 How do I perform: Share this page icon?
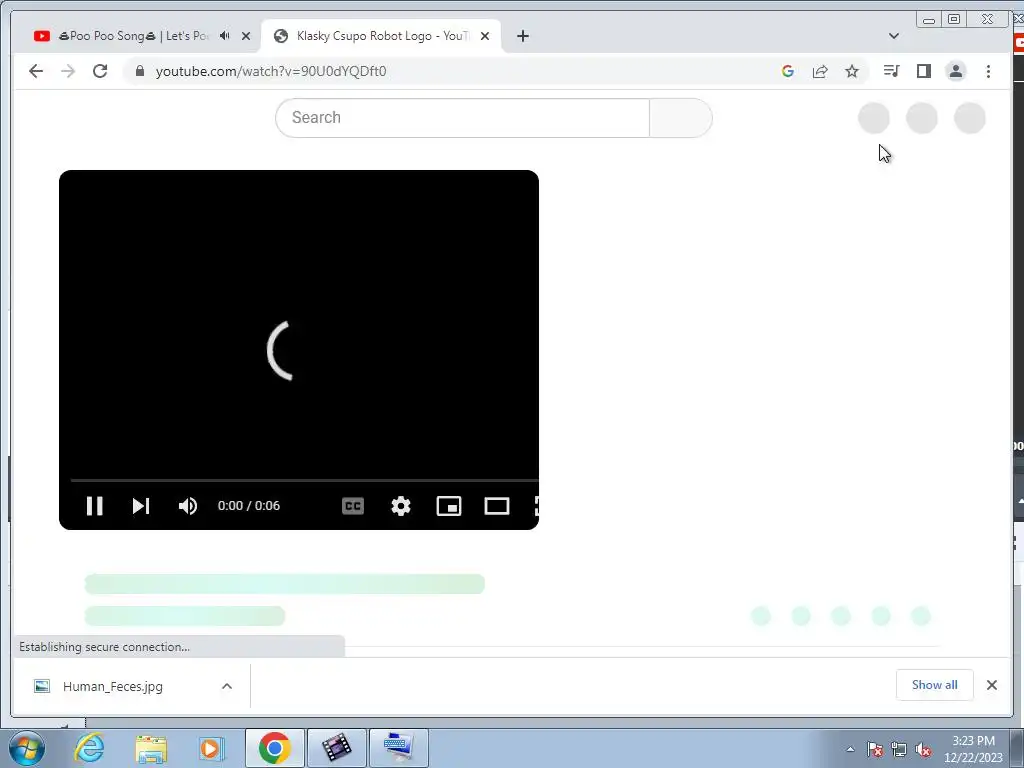pyautogui.click(x=820, y=71)
